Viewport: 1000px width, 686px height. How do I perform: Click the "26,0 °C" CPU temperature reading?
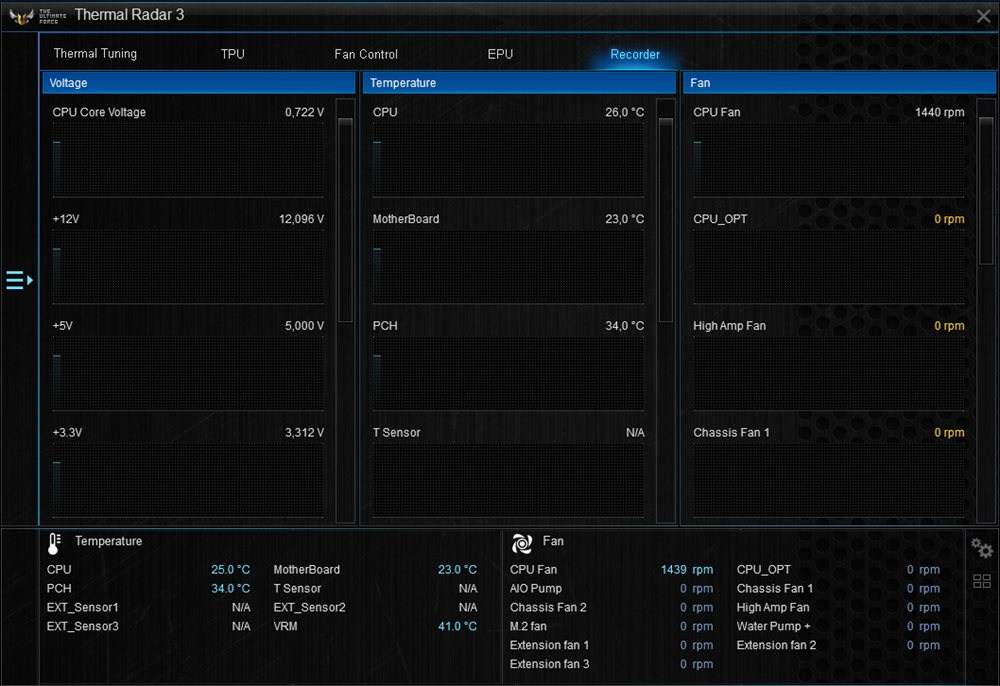point(624,112)
